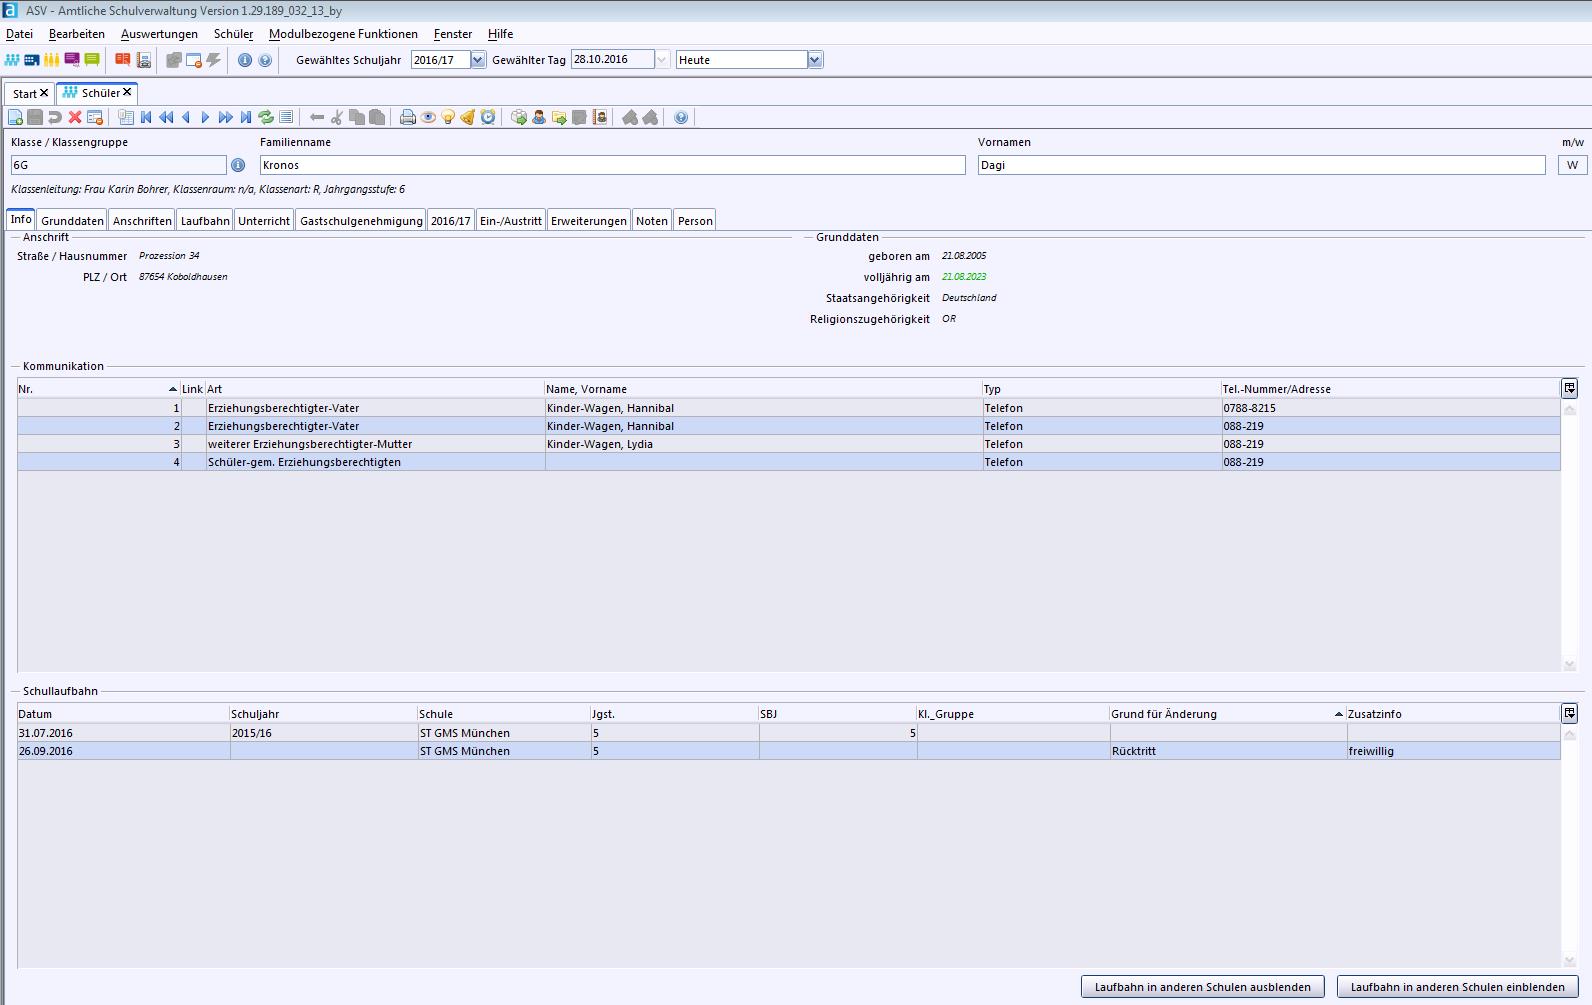Click the Klasse field showing 6G
This screenshot has width=1592, height=1005.
tap(119, 165)
